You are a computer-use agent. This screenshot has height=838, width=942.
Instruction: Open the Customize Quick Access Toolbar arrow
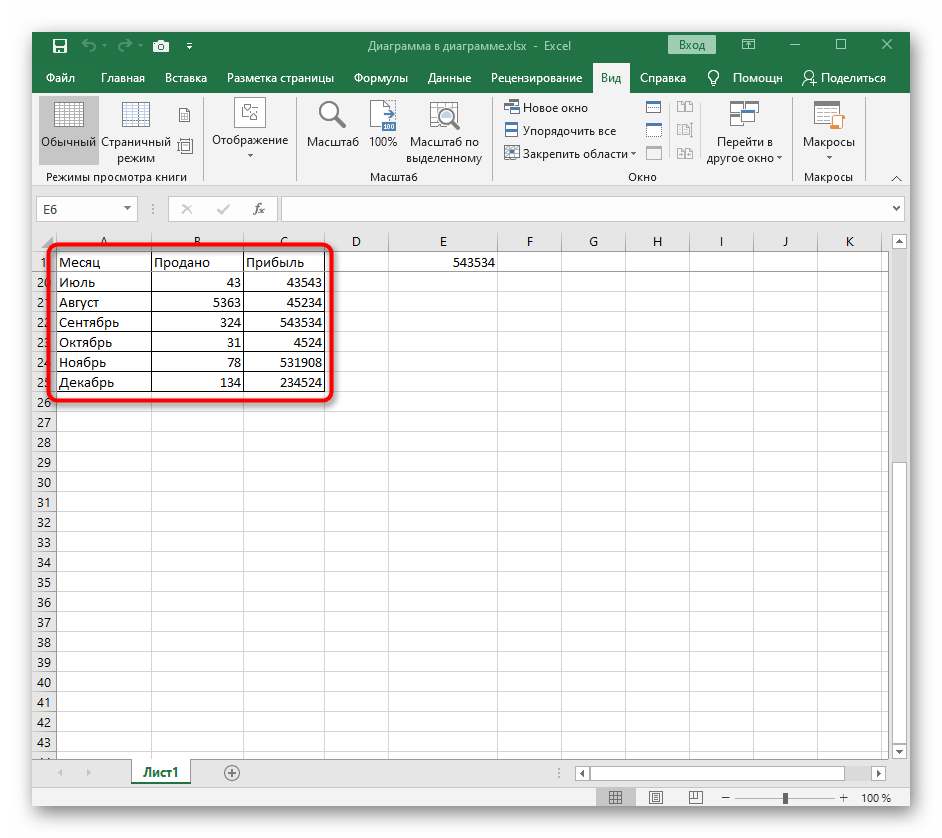click(x=189, y=46)
